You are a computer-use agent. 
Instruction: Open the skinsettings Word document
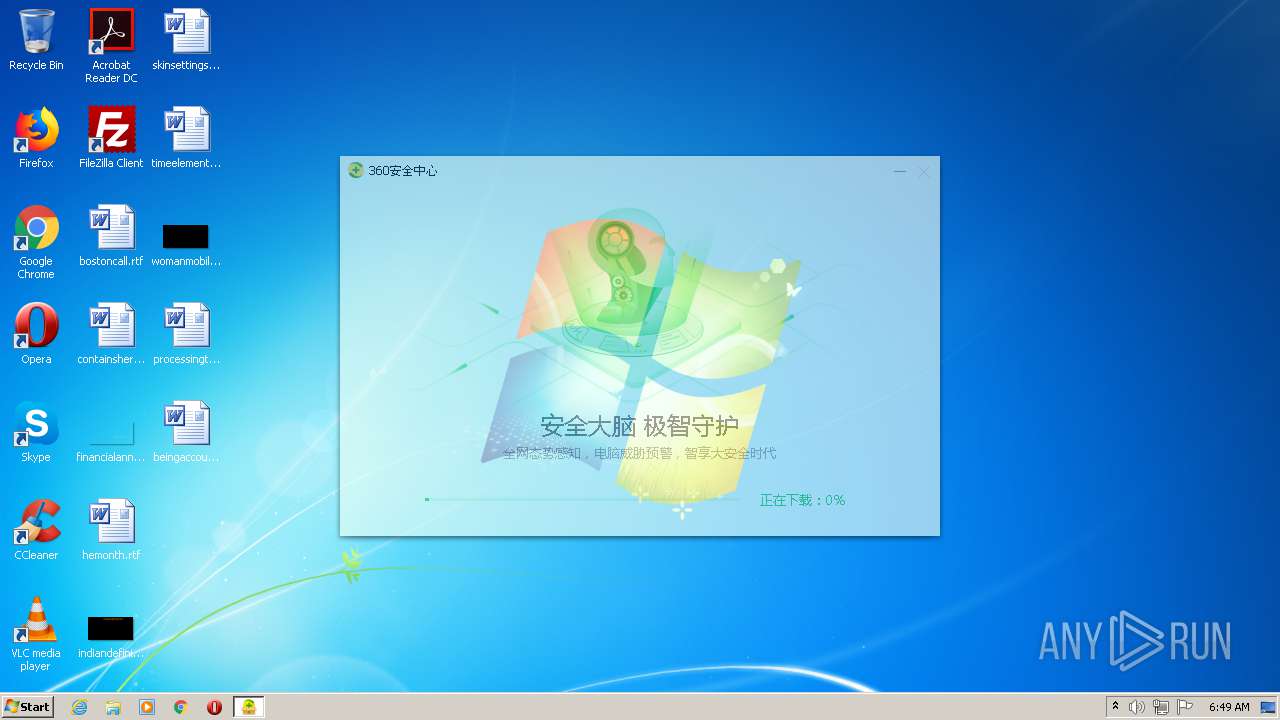[x=186, y=40]
